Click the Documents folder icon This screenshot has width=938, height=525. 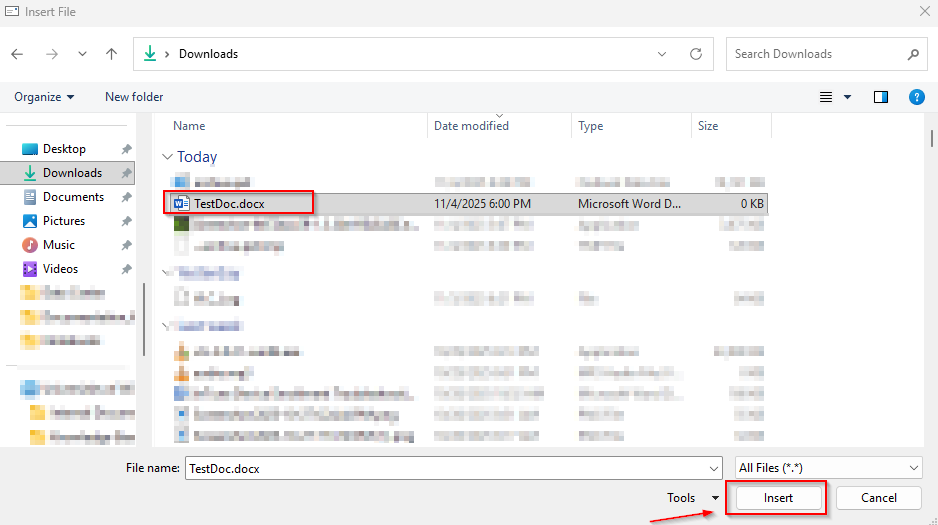point(29,197)
